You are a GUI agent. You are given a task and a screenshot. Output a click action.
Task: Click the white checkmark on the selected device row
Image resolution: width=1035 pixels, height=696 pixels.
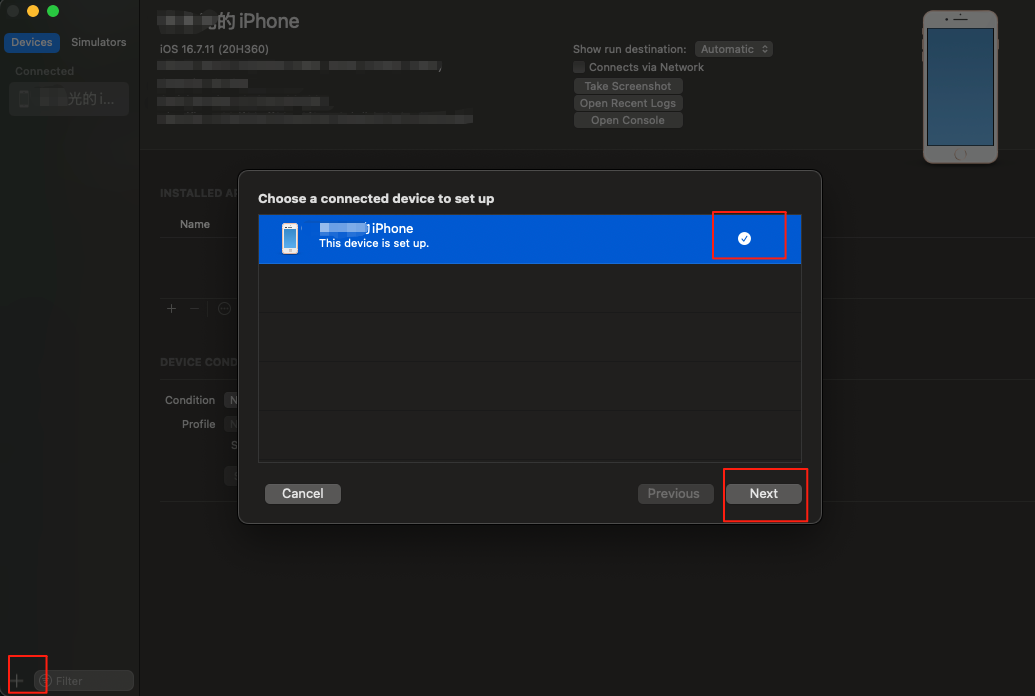click(x=744, y=238)
